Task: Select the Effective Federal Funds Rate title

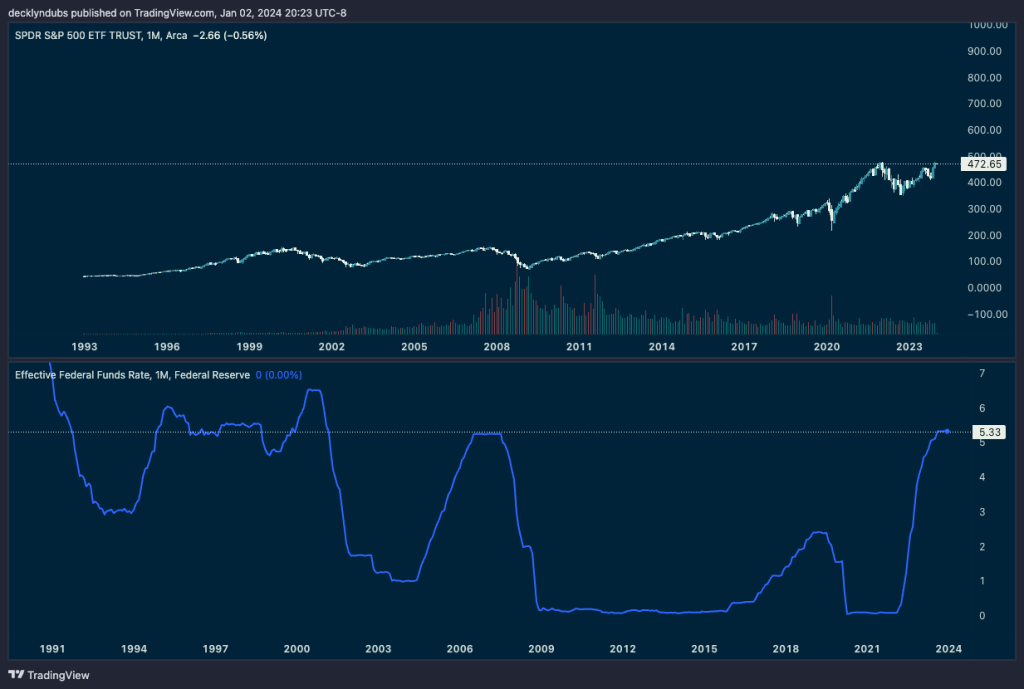Action: (80, 375)
